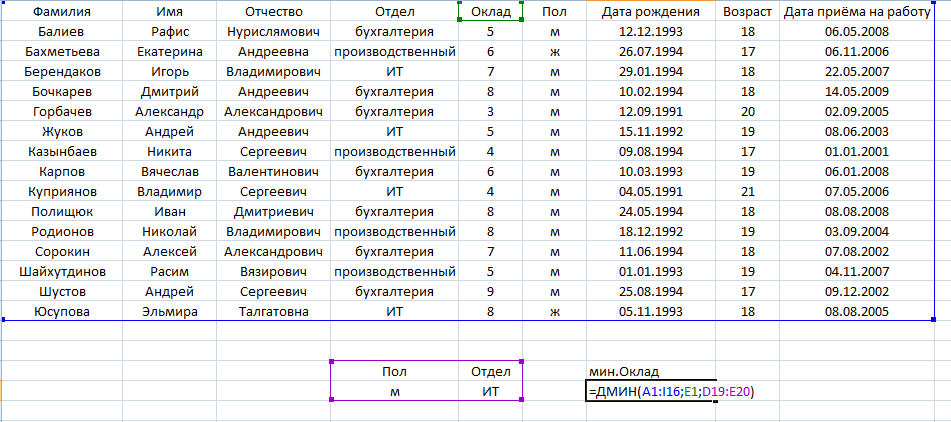Click the gender cell ж in Юсупова's row
Image resolution: width=951 pixels, height=422 pixels.
pyautogui.click(x=554, y=312)
